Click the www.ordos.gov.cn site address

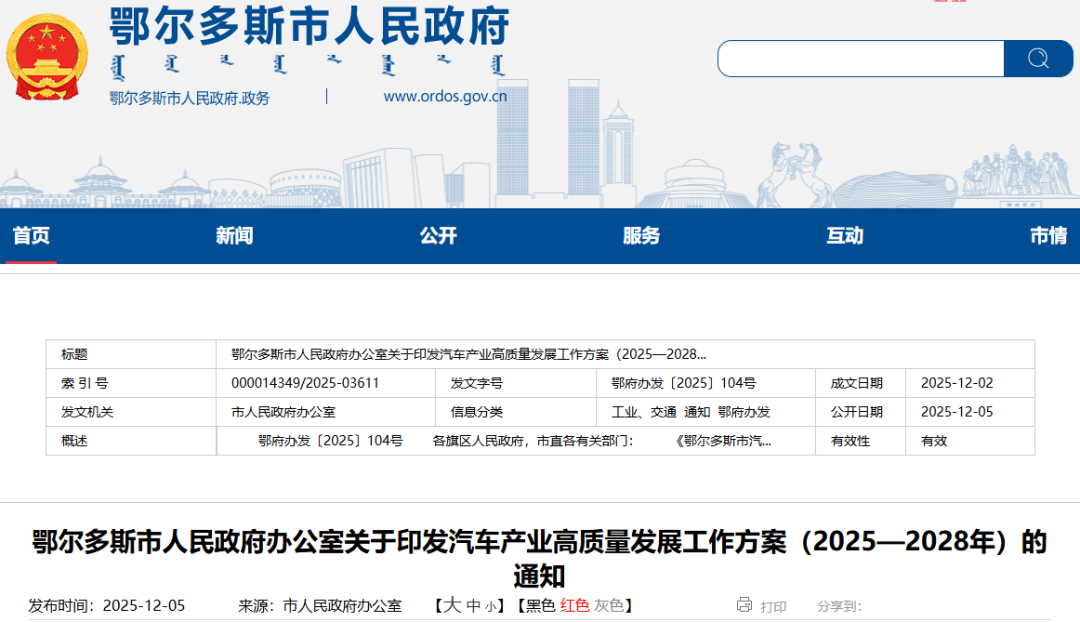coord(446,96)
